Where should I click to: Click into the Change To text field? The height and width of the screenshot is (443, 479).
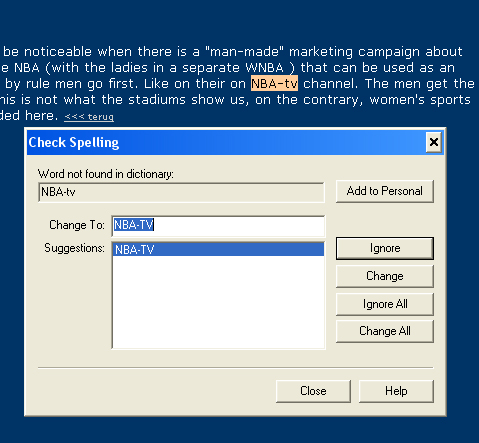(218, 226)
